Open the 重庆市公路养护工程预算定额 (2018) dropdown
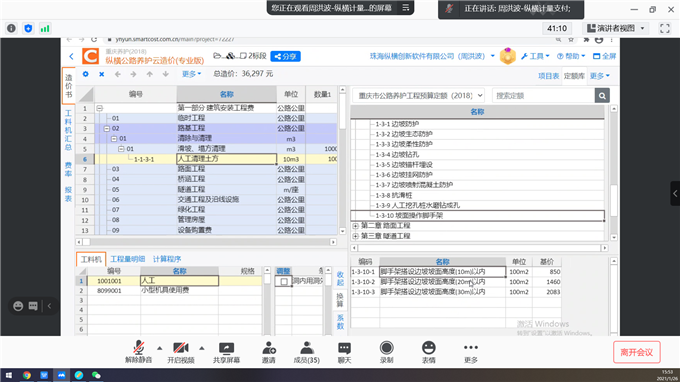 (x=418, y=96)
